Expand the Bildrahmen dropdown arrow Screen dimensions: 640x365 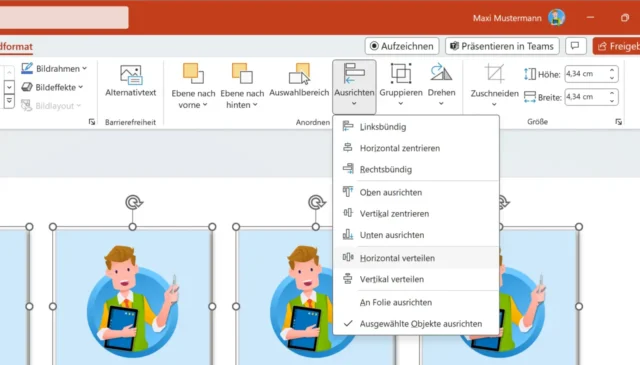[x=84, y=69]
